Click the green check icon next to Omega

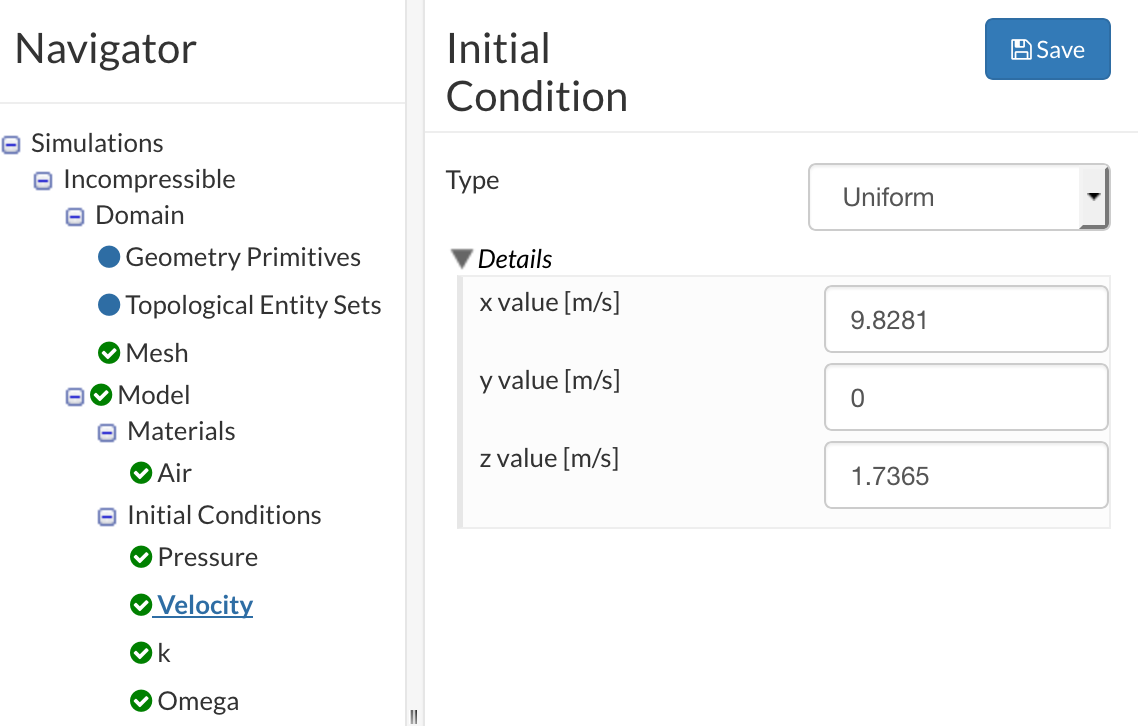point(141,701)
